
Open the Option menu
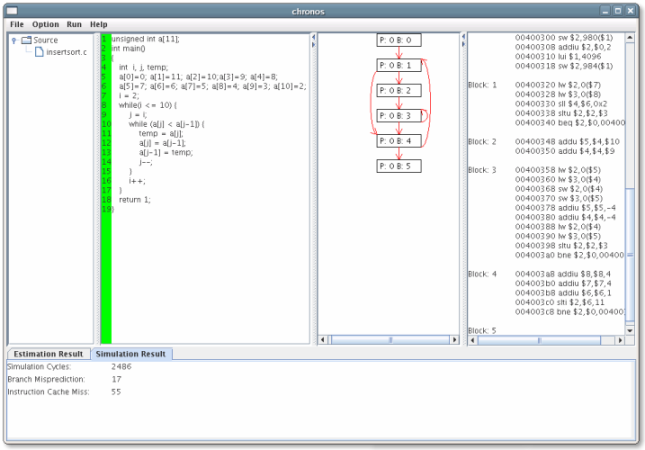tap(45, 24)
